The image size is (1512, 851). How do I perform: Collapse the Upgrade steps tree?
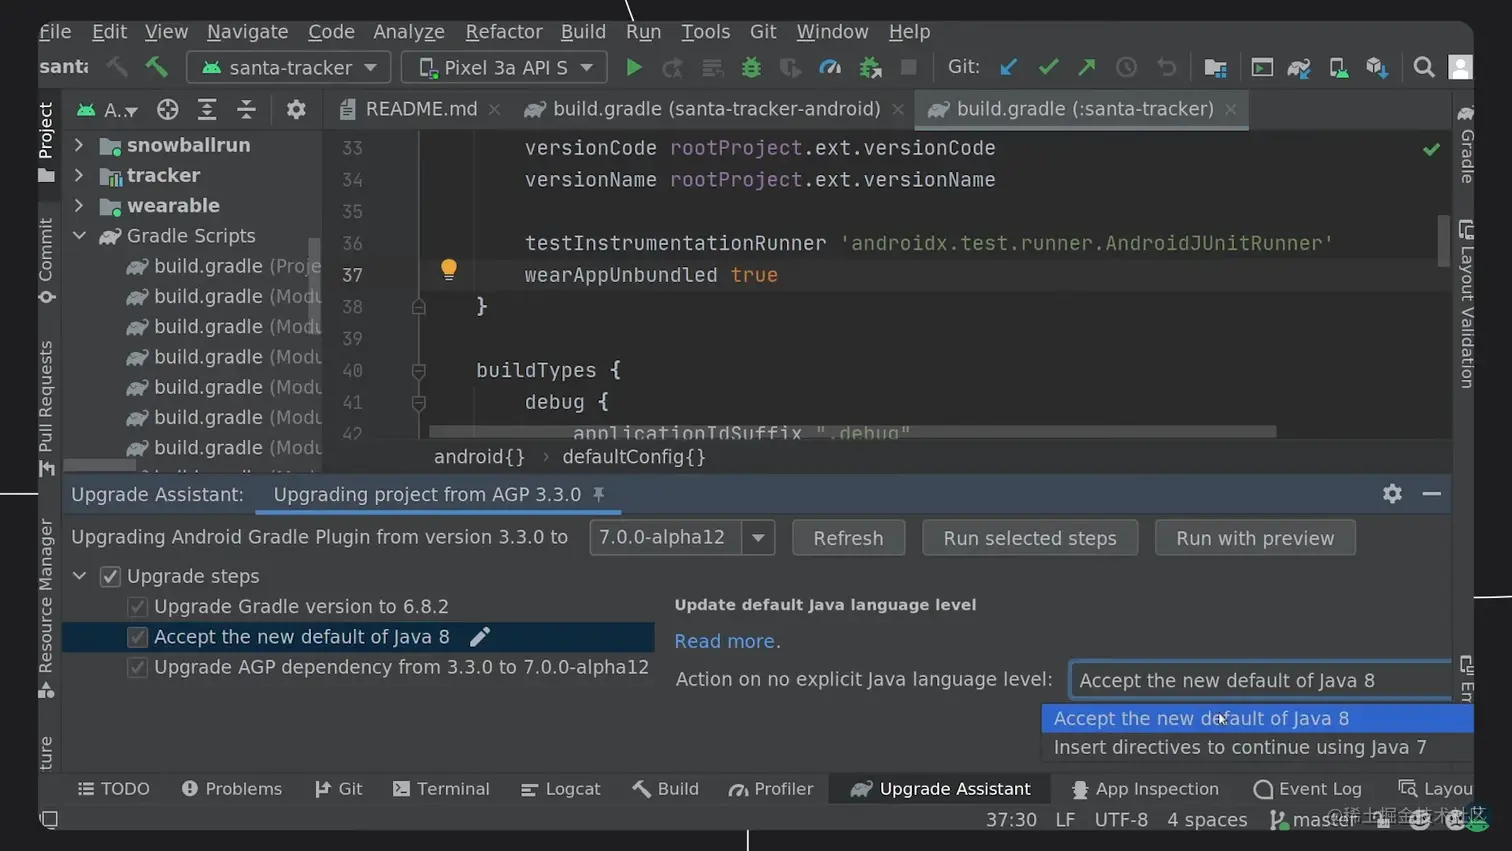pyautogui.click(x=79, y=576)
